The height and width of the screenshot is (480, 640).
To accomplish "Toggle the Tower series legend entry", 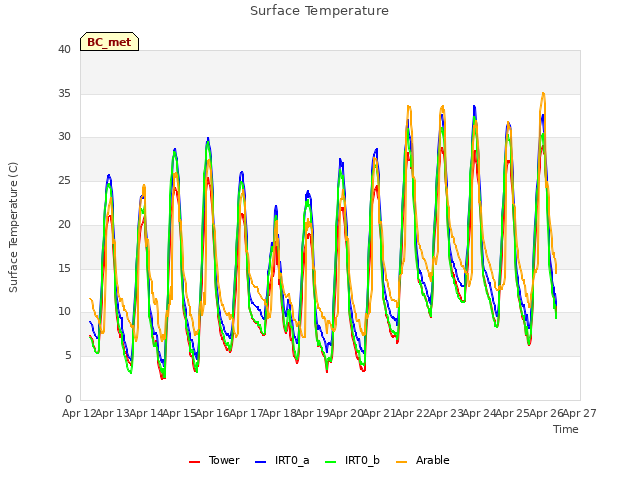I will [214, 460].
